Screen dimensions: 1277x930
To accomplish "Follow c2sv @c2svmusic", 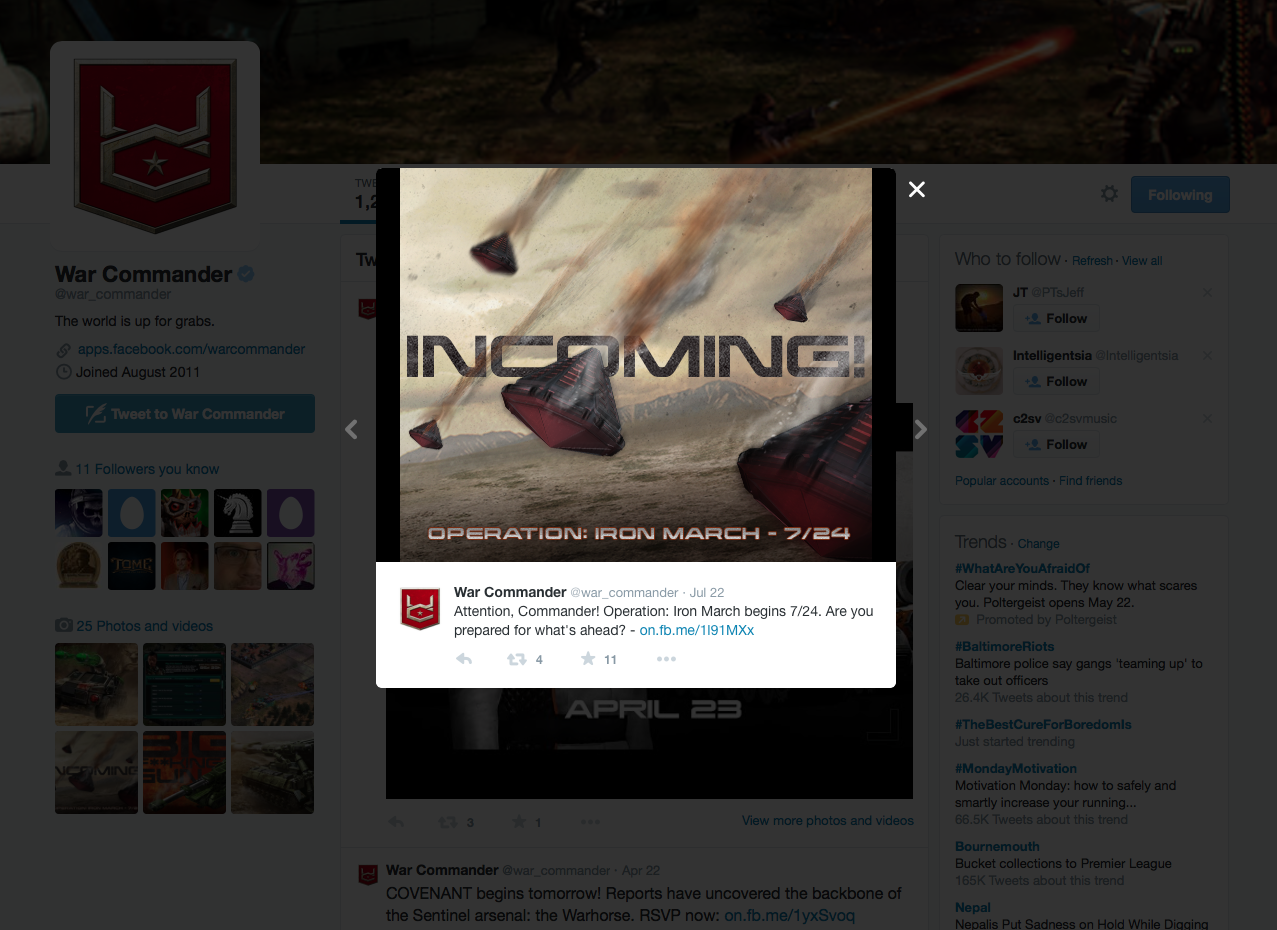I will pos(1056,444).
